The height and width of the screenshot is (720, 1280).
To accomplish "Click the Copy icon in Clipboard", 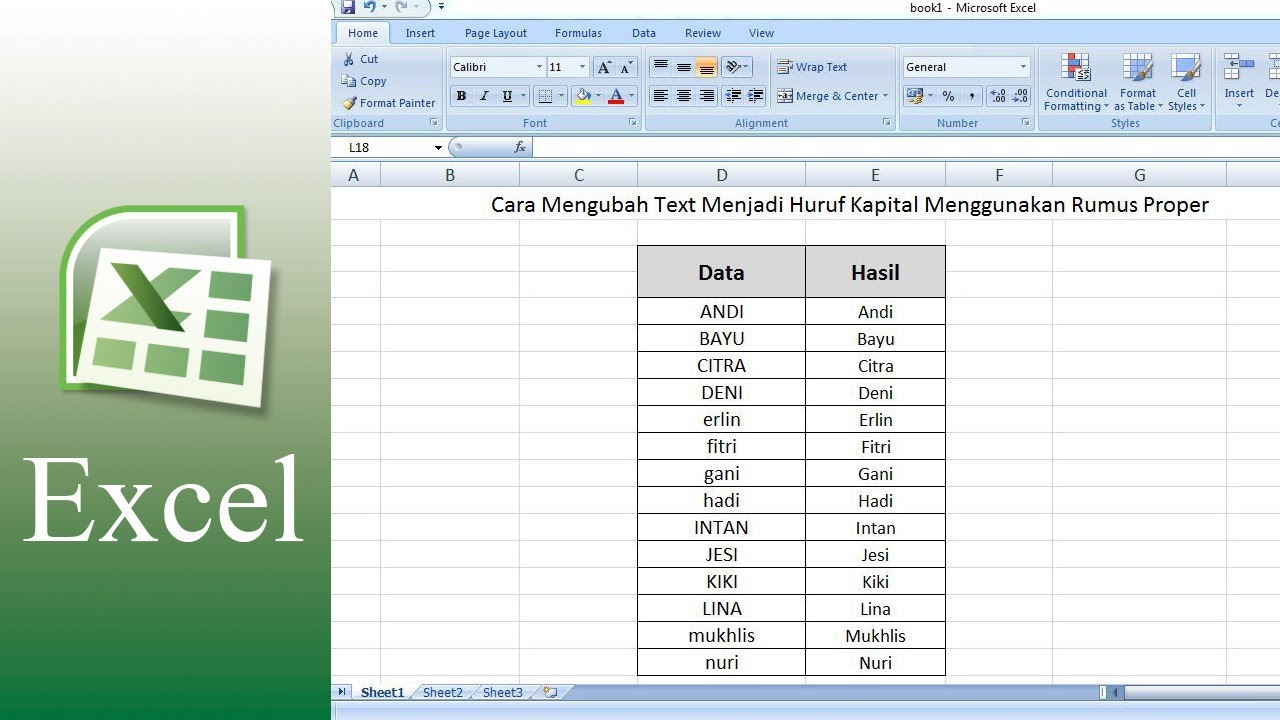I will pos(349,81).
